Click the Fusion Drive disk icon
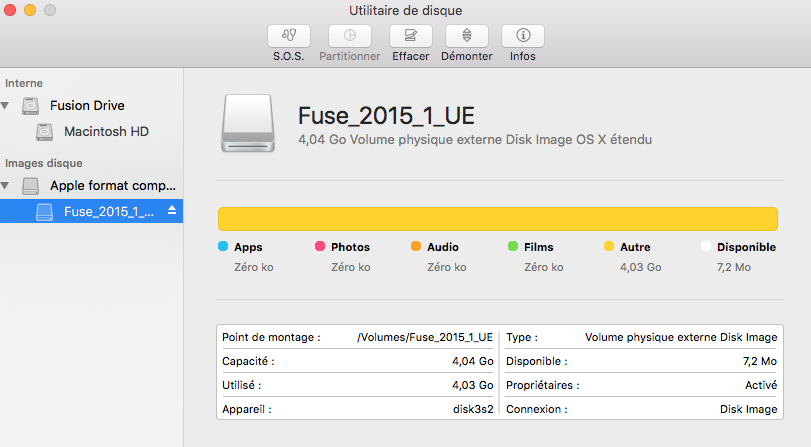The image size is (811, 447). [31, 105]
